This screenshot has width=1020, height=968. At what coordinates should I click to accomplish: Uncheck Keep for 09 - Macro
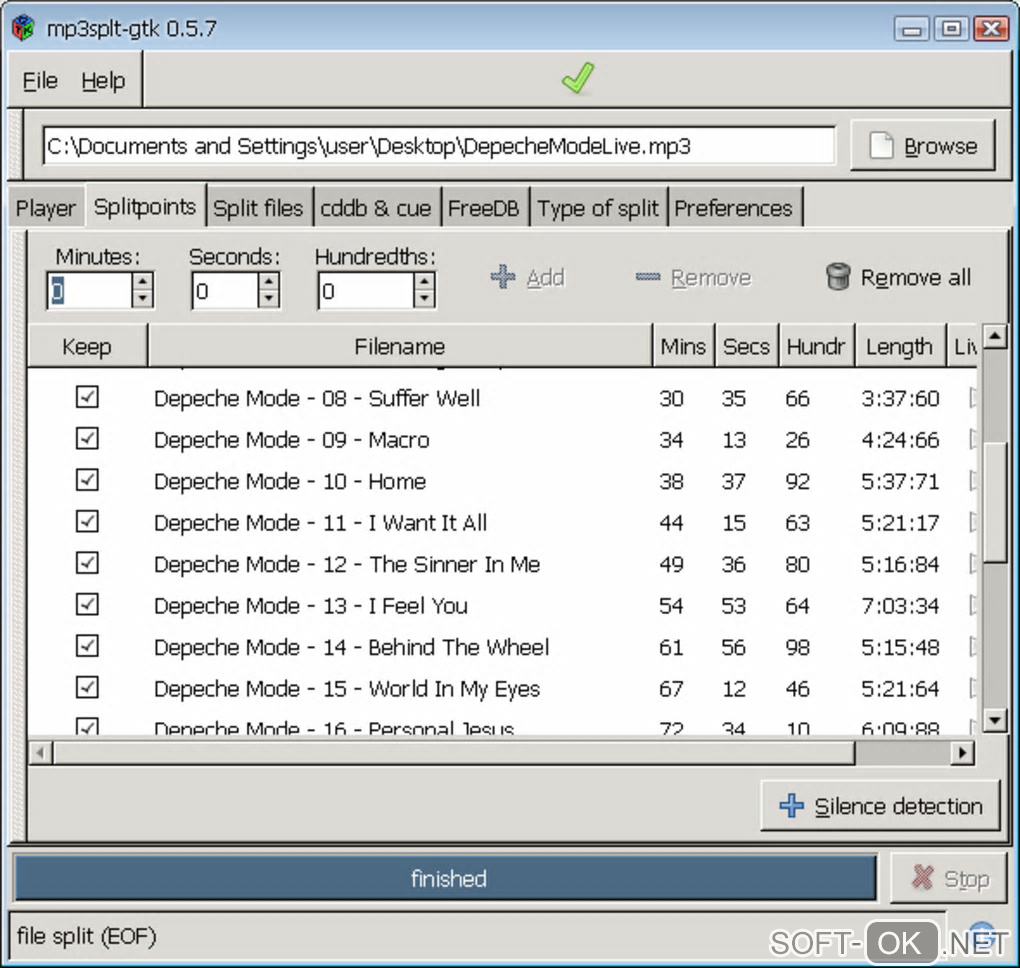click(87, 438)
